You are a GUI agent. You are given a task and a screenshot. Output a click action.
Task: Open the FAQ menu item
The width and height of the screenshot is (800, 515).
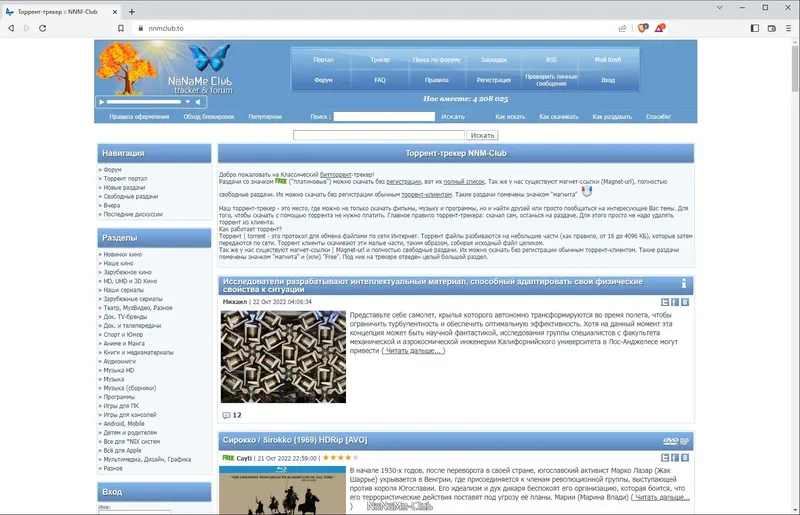[380, 80]
